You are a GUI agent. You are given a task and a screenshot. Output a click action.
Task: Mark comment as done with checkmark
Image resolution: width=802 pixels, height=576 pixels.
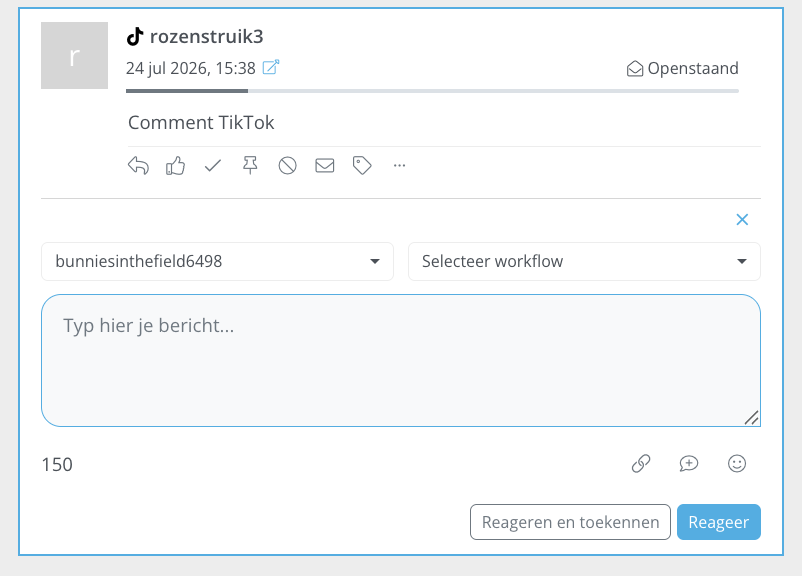tap(213, 166)
